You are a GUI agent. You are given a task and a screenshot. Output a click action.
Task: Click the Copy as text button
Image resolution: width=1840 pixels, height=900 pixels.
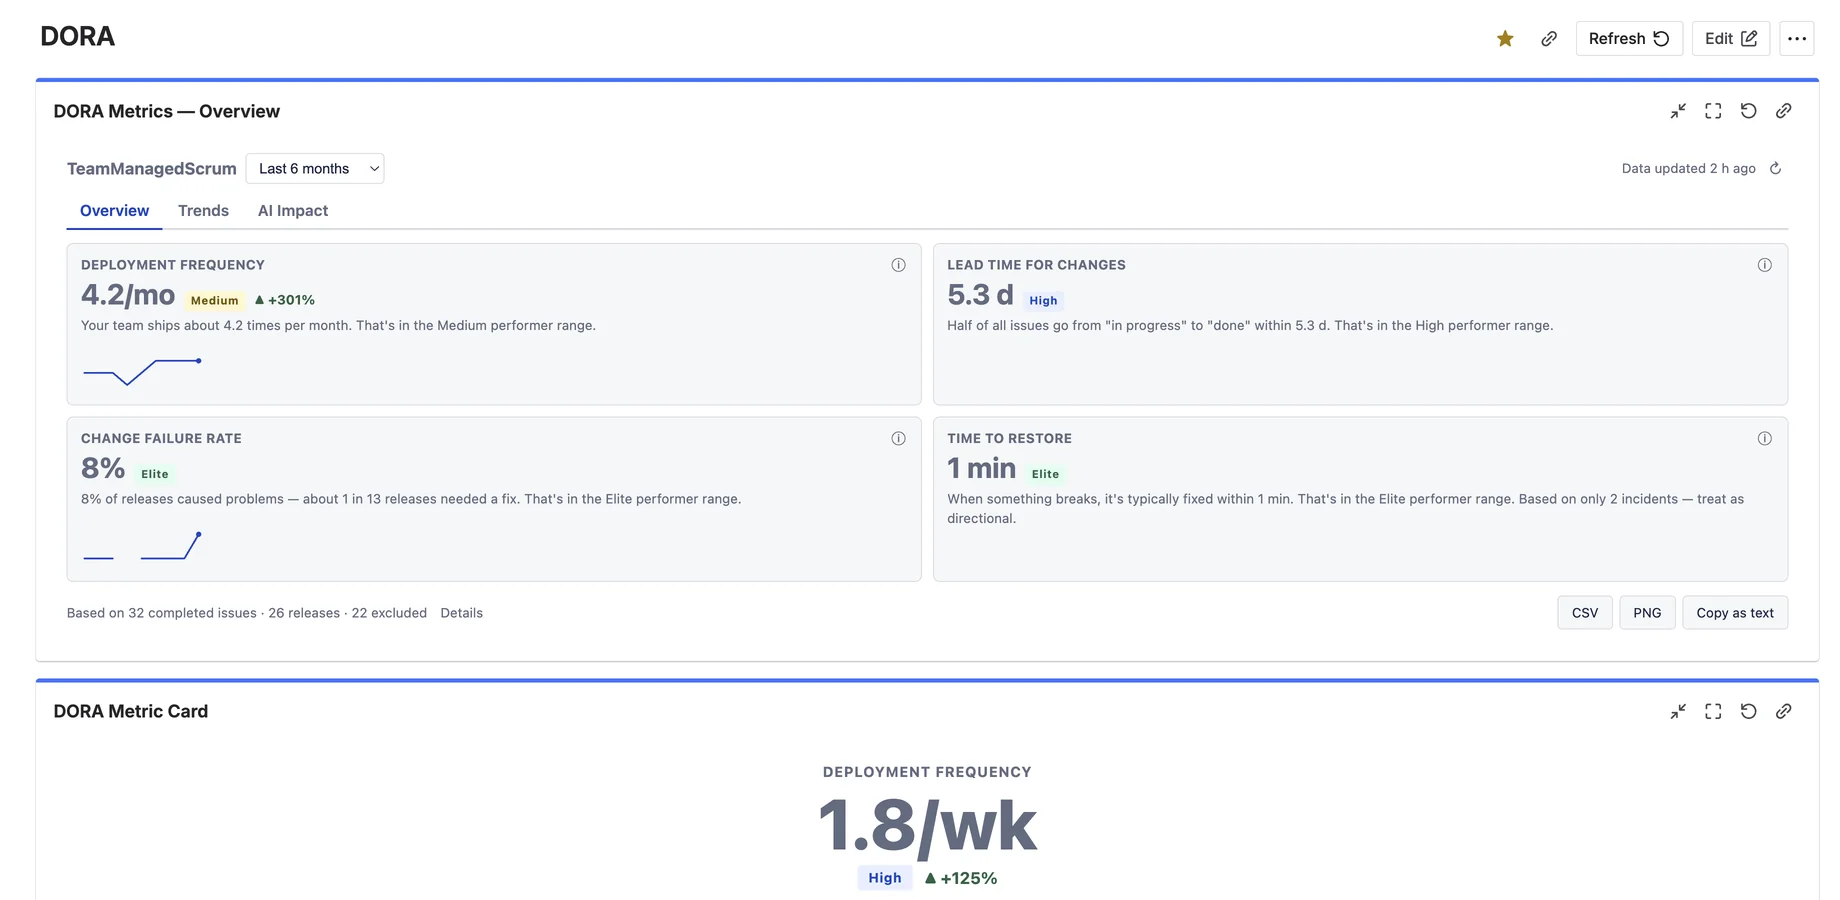tap(1735, 613)
